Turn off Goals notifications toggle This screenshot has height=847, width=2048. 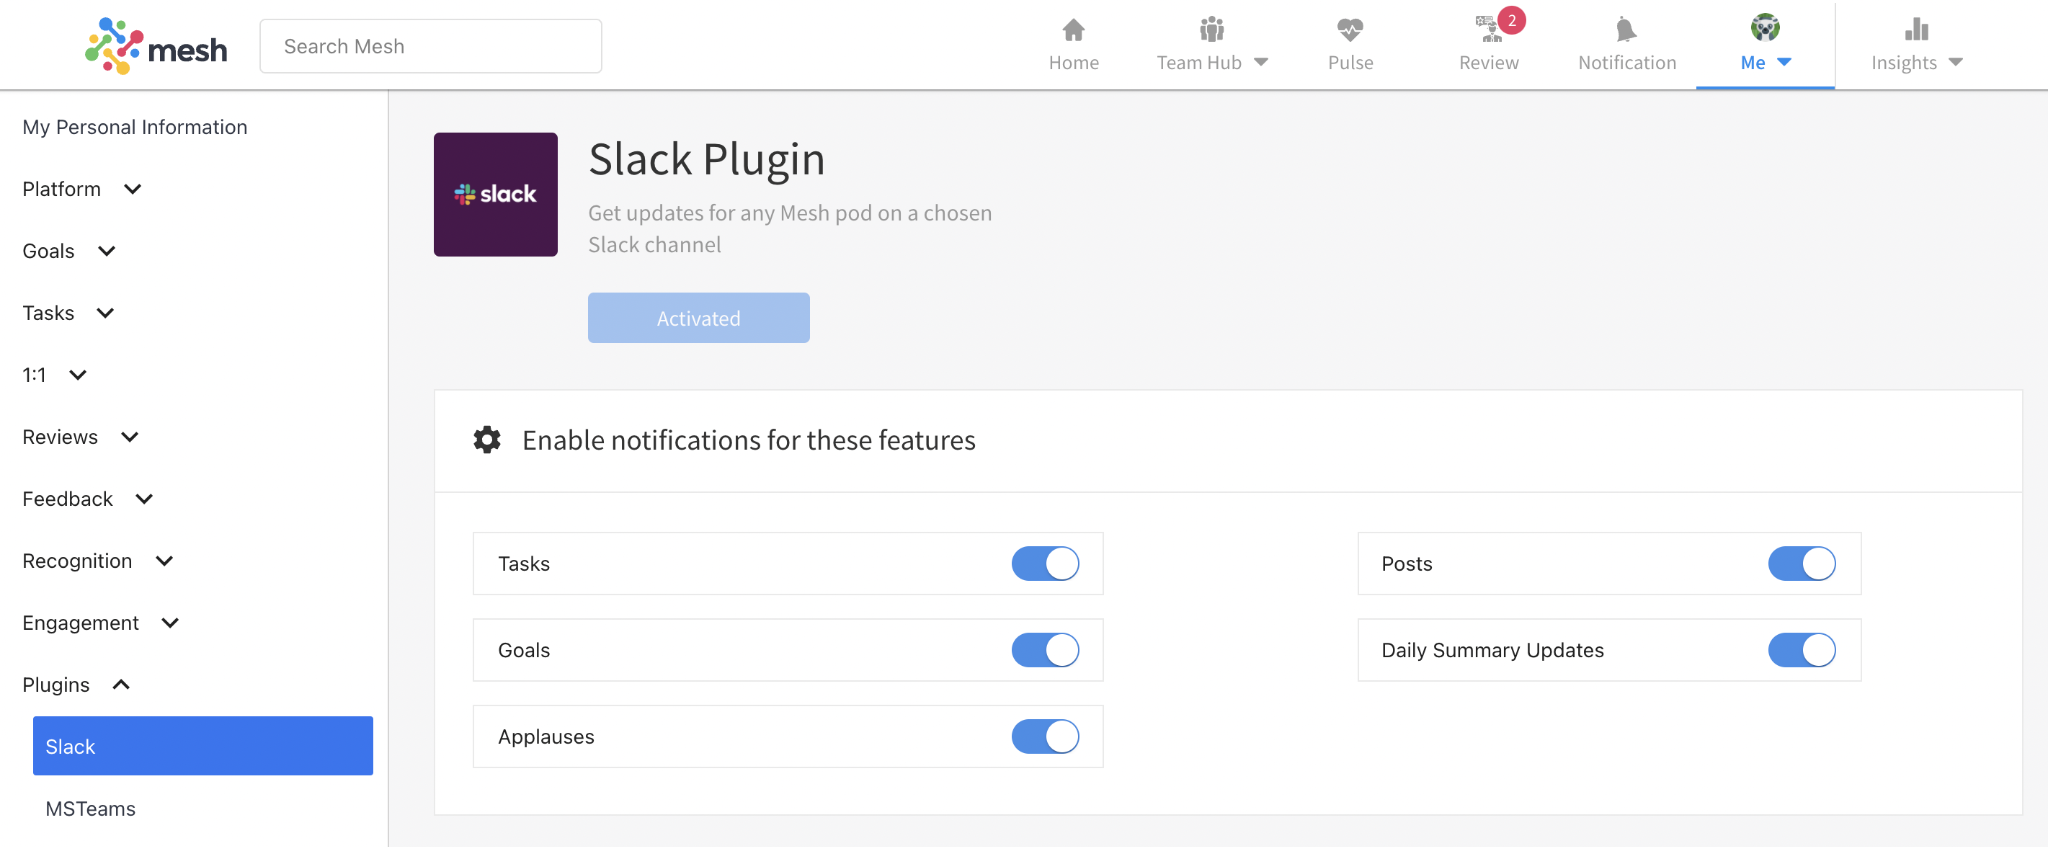coord(1045,650)
